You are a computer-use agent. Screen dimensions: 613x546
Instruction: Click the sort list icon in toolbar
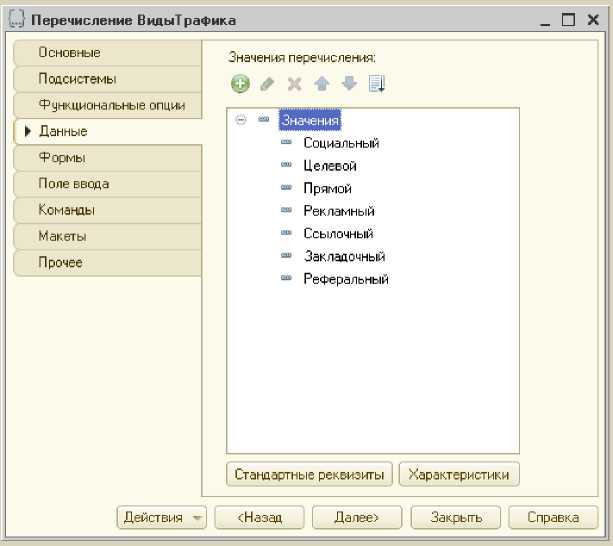point(377,84)
